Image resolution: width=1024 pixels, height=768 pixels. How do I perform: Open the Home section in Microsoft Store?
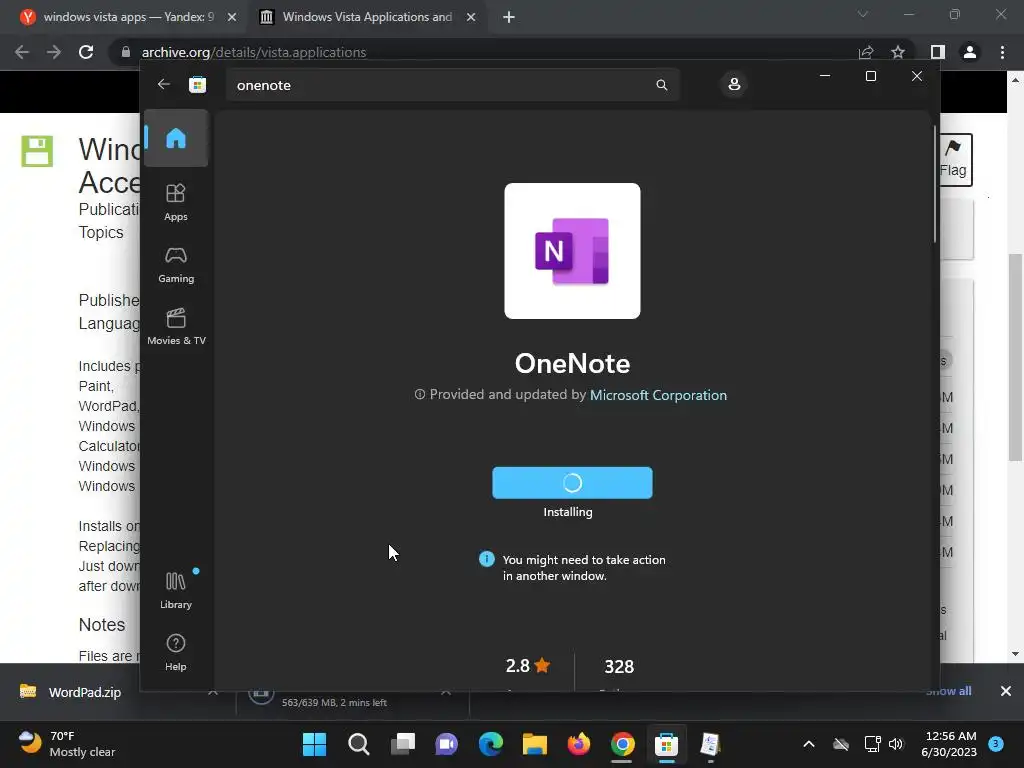[176, 138]
